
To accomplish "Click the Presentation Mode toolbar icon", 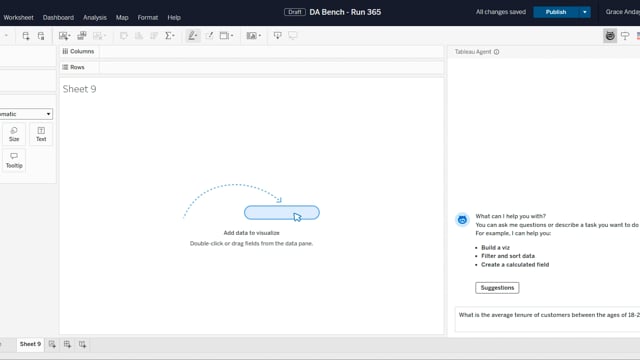I will [x=293, y=36].
